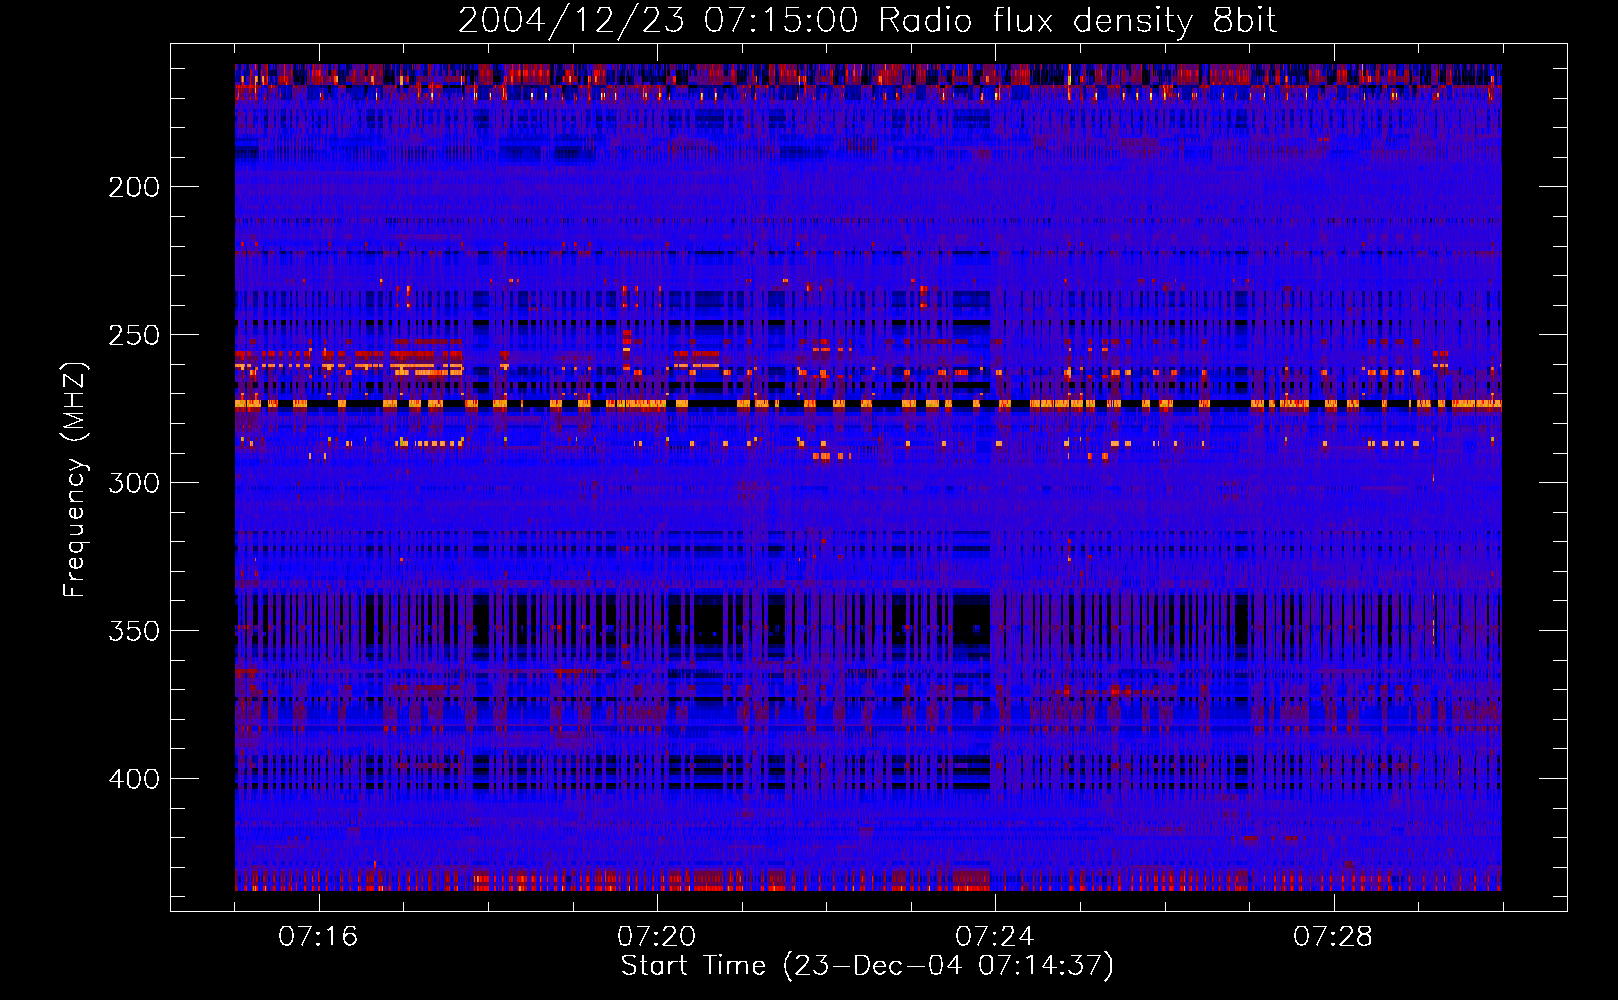Click the plot title '2004/12/23 07:15:00 Radio flux density 8bit'
This screenshot has width=1618, height=1000.
(867, 21)
